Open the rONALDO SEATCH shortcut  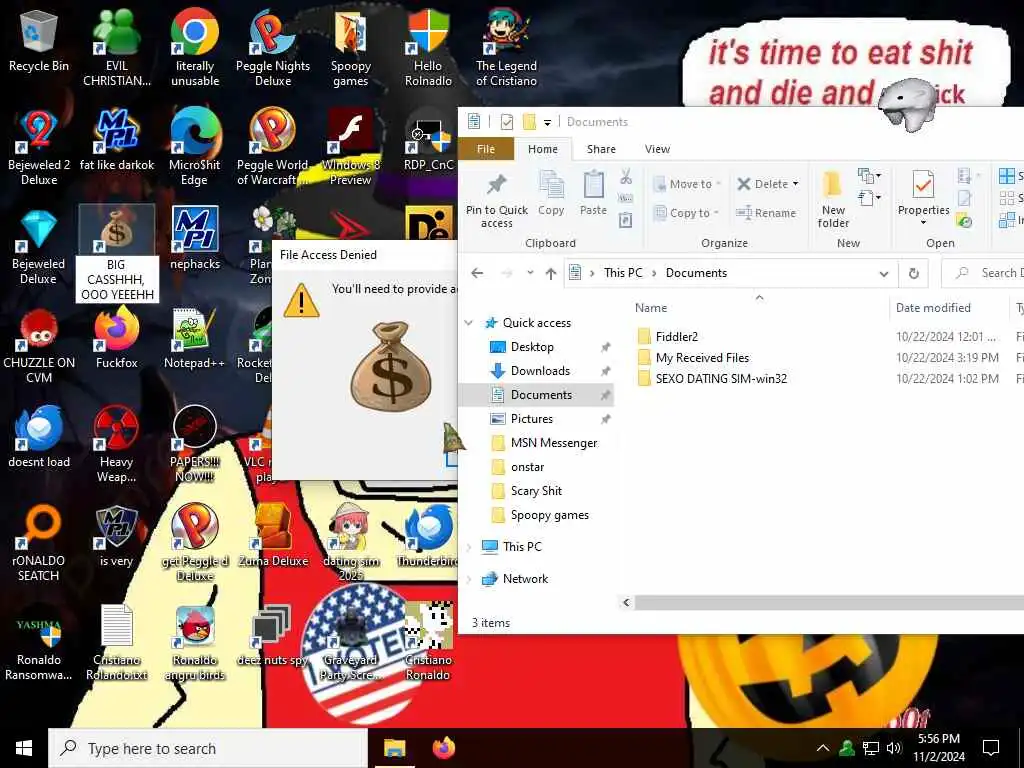tap(39, 543)
